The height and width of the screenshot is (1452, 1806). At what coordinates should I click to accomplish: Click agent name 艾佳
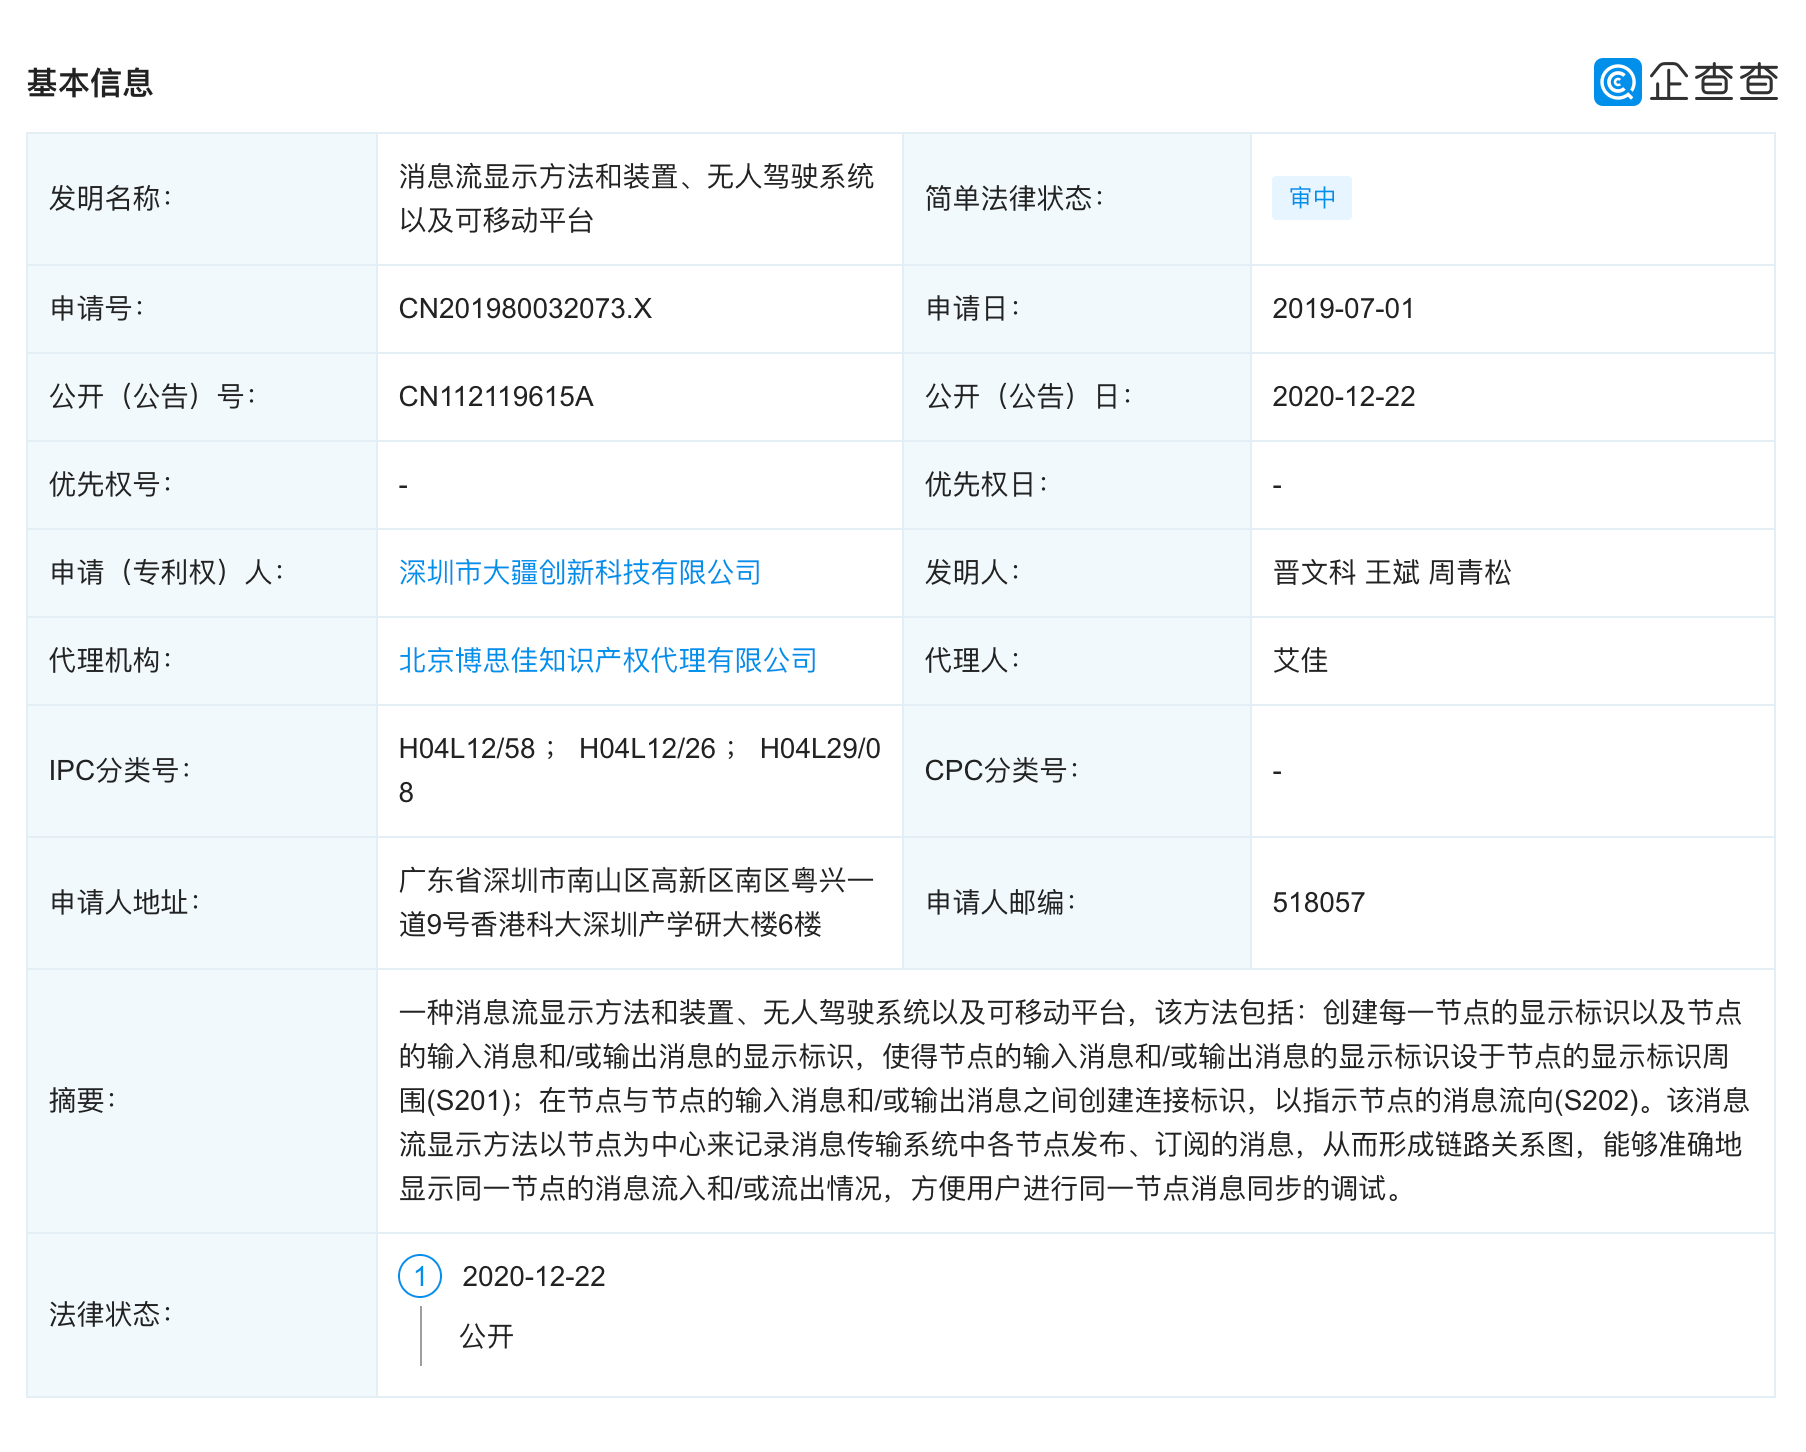point(1300,661)
